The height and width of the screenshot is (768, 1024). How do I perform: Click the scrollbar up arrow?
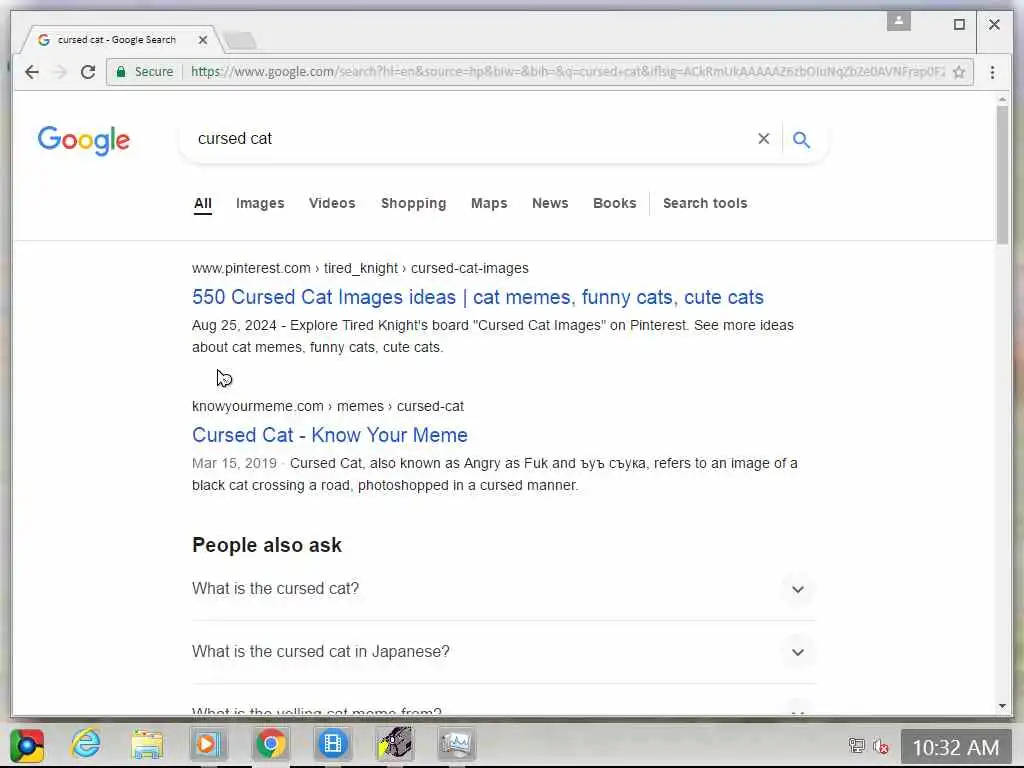[1002, 99]
